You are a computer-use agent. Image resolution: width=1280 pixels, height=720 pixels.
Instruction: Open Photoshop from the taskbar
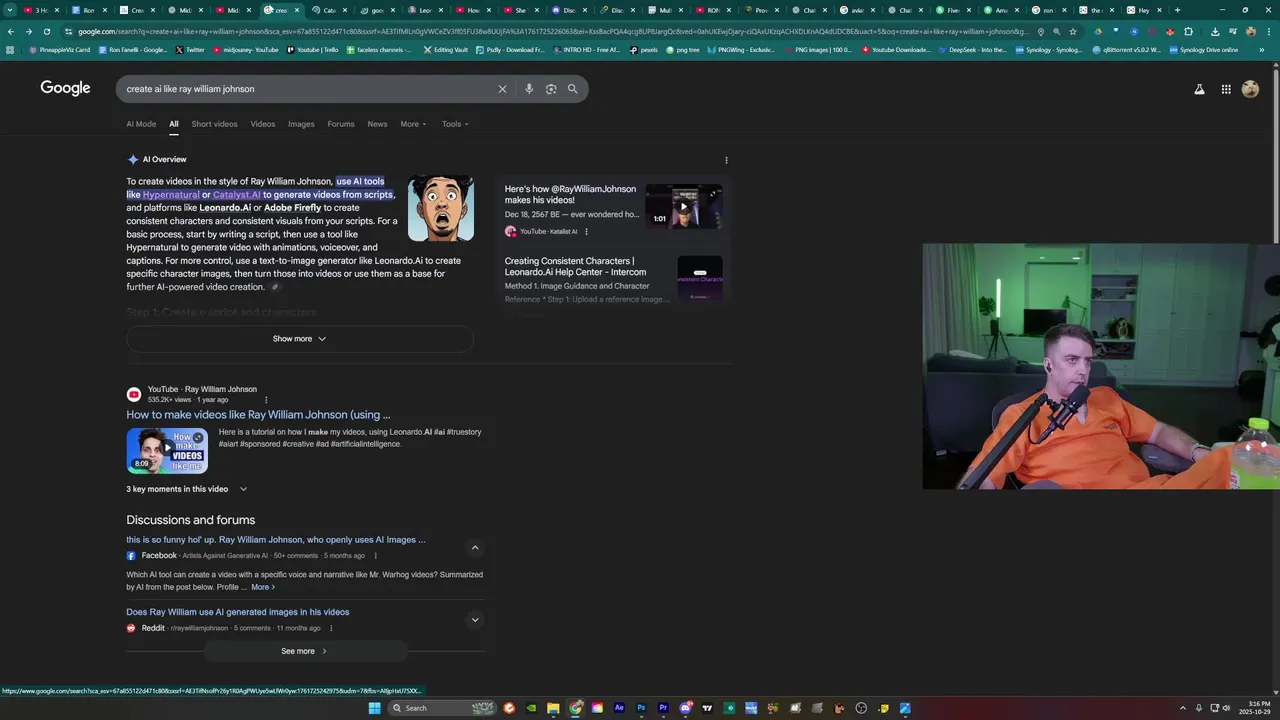tap(641, 708)
